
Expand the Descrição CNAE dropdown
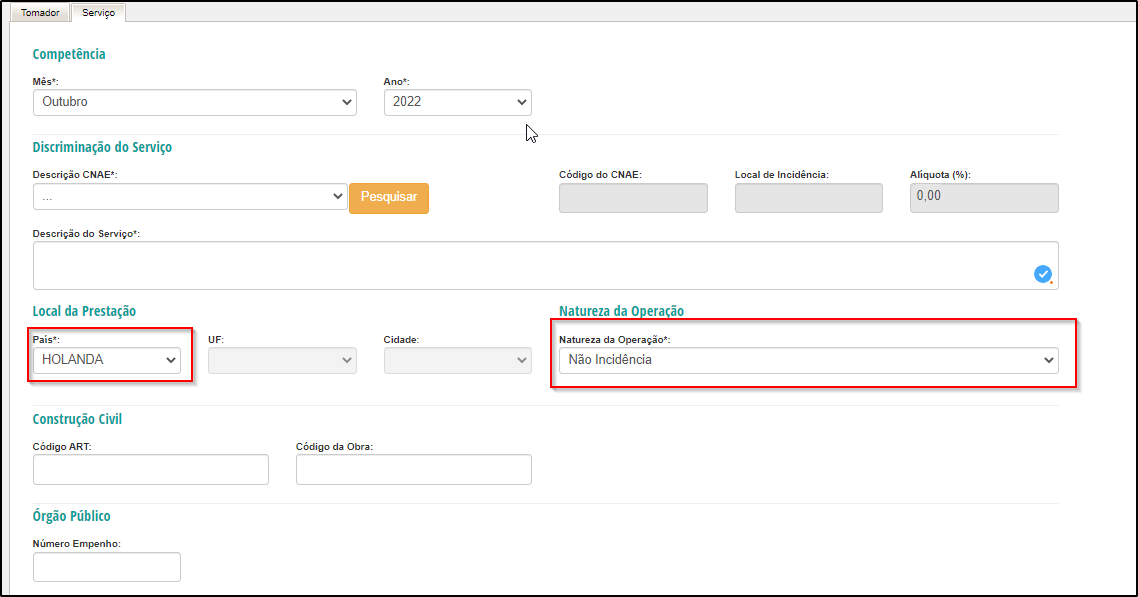pyautogui.click(x=189, y=197)
